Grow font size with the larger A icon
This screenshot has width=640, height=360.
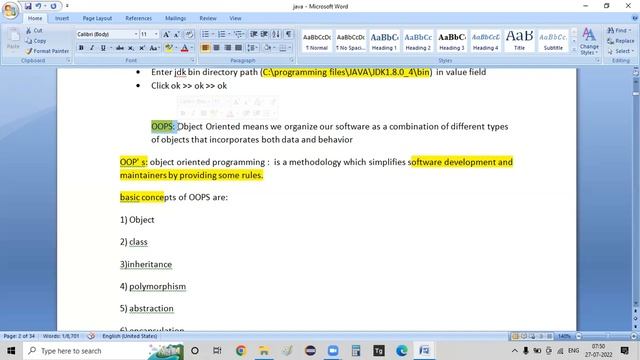167,34
